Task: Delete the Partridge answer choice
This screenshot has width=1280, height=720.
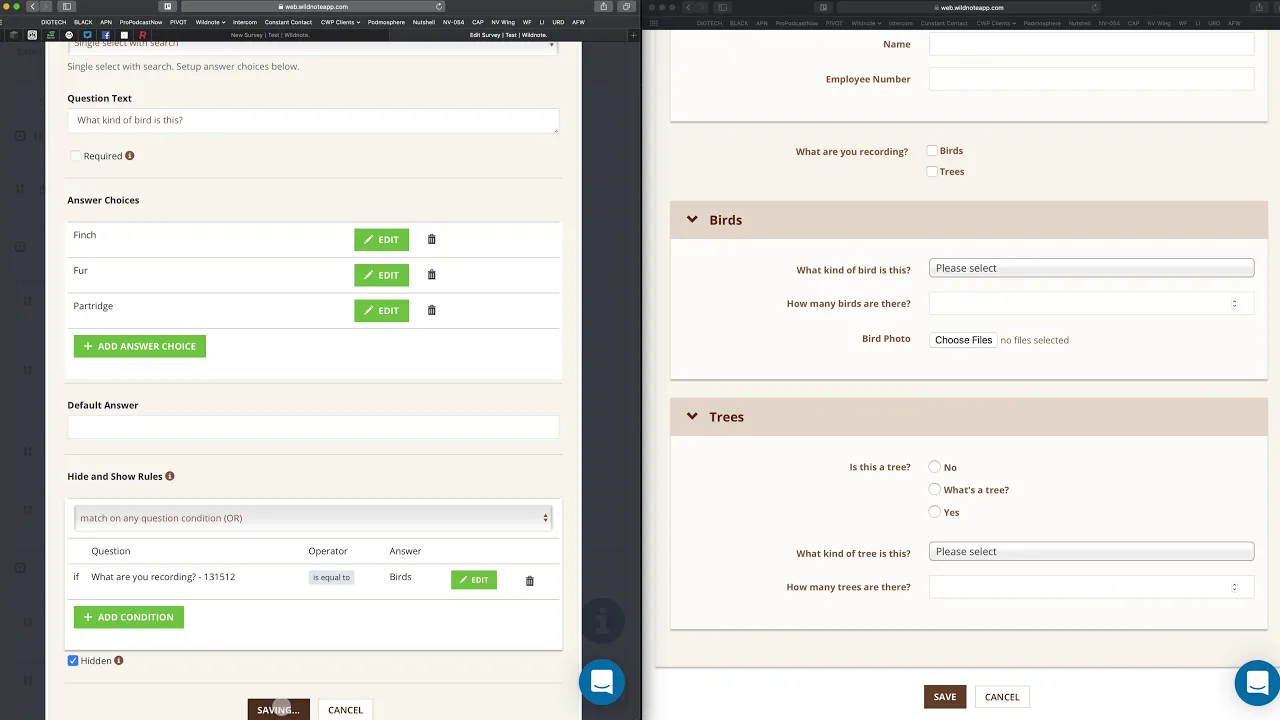Action: click(x=432, y=310)
